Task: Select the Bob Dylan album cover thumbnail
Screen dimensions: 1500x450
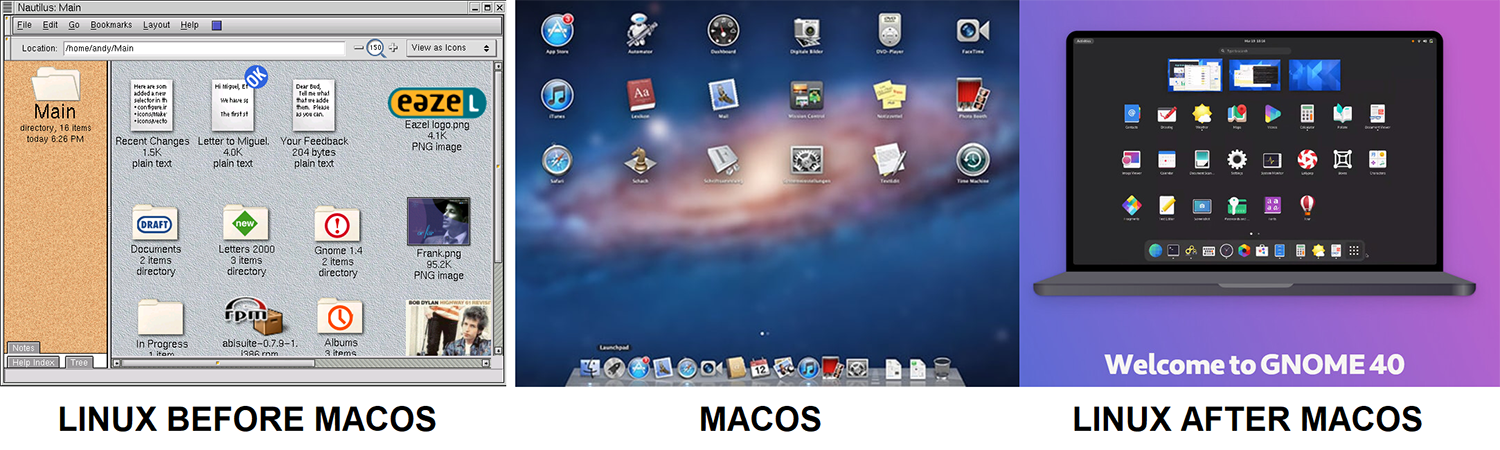Action: click(448, 327)
